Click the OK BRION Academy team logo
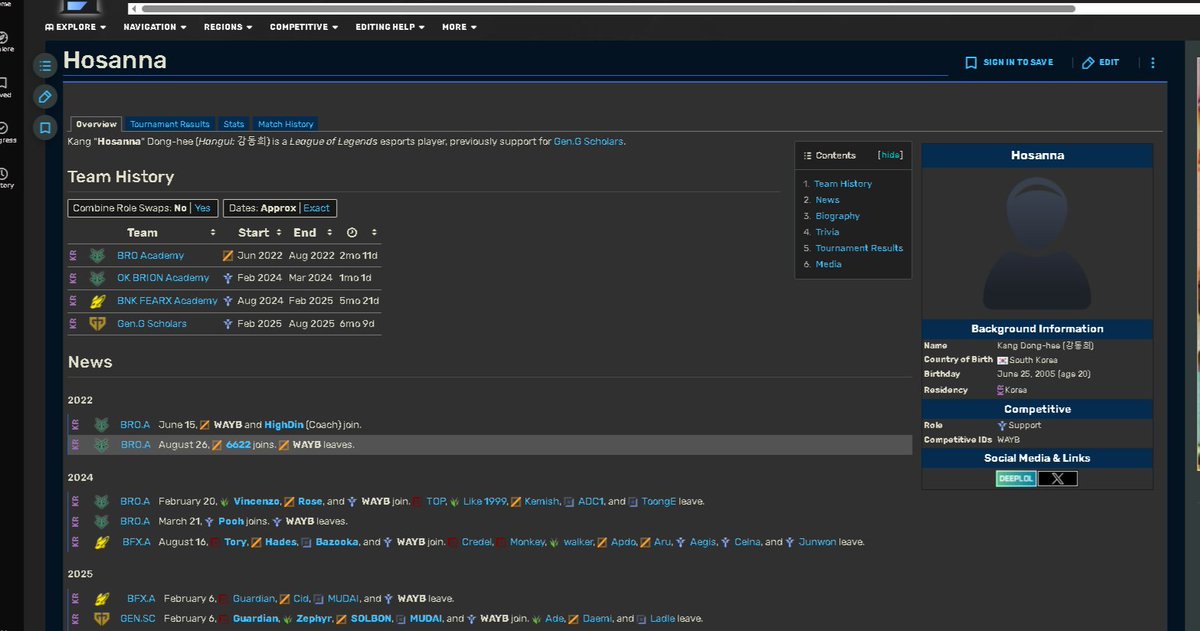The image size is (1200, 631). (x=98, y=278)
